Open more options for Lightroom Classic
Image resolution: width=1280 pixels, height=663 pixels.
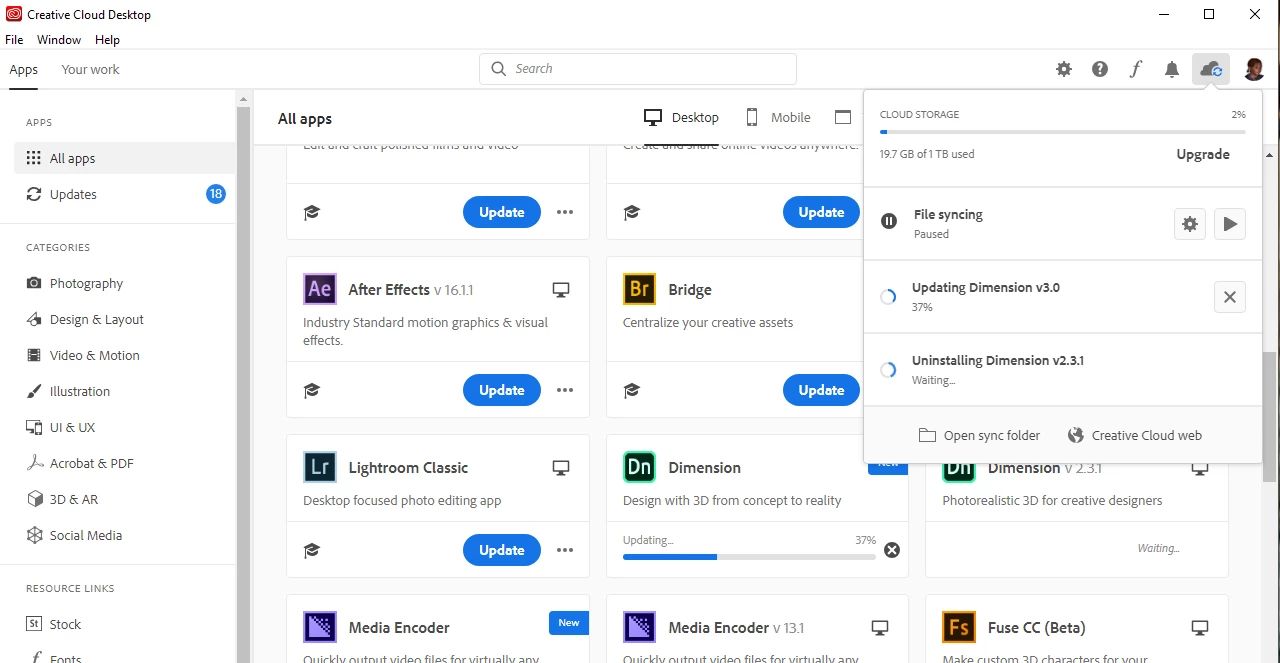(x=565, y=550)
